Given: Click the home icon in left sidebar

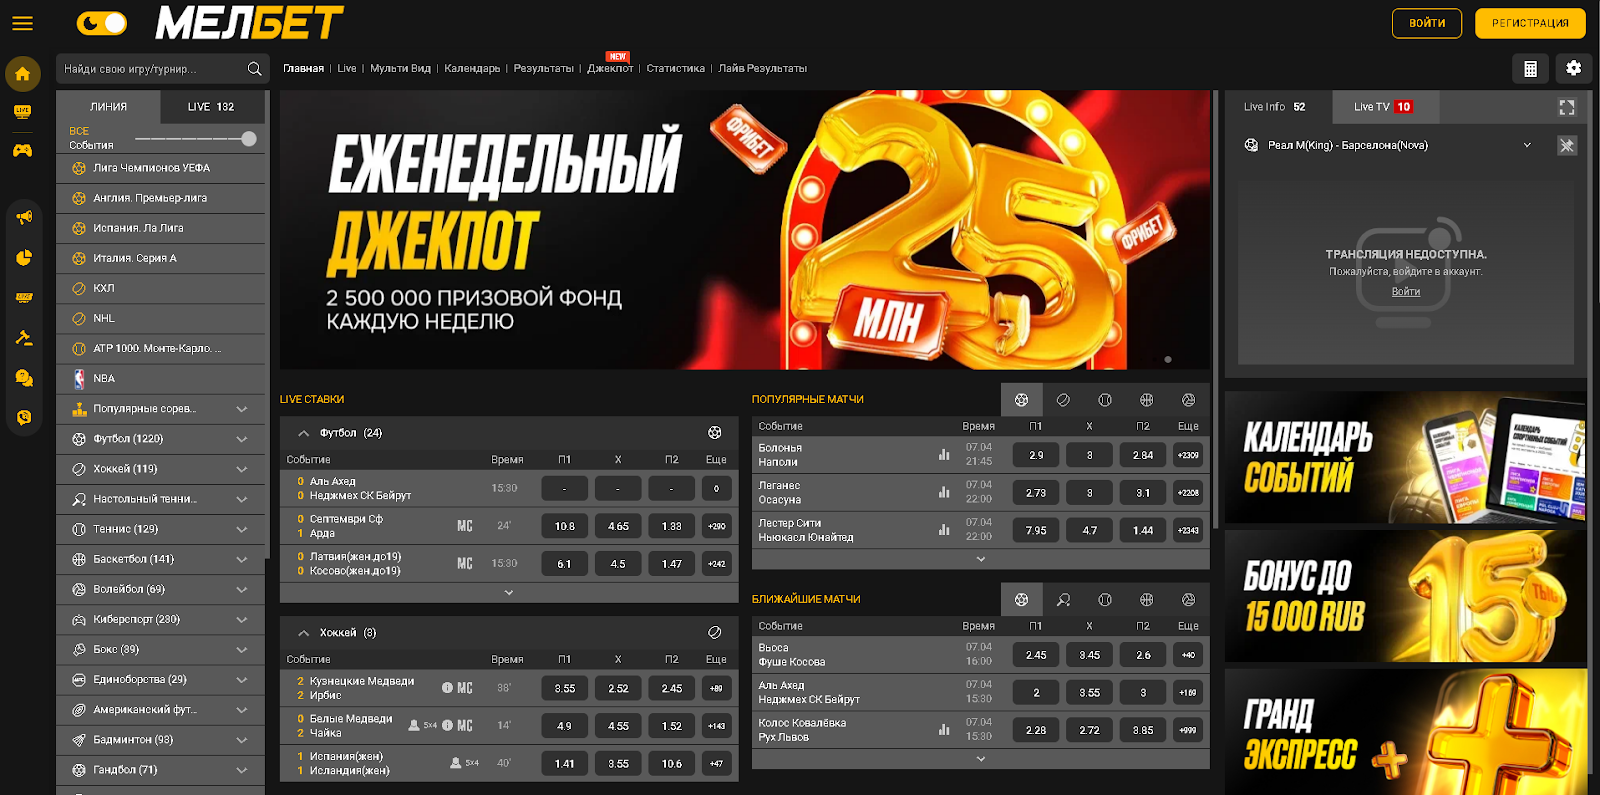Looking at the screenshot, I should 22,74.
